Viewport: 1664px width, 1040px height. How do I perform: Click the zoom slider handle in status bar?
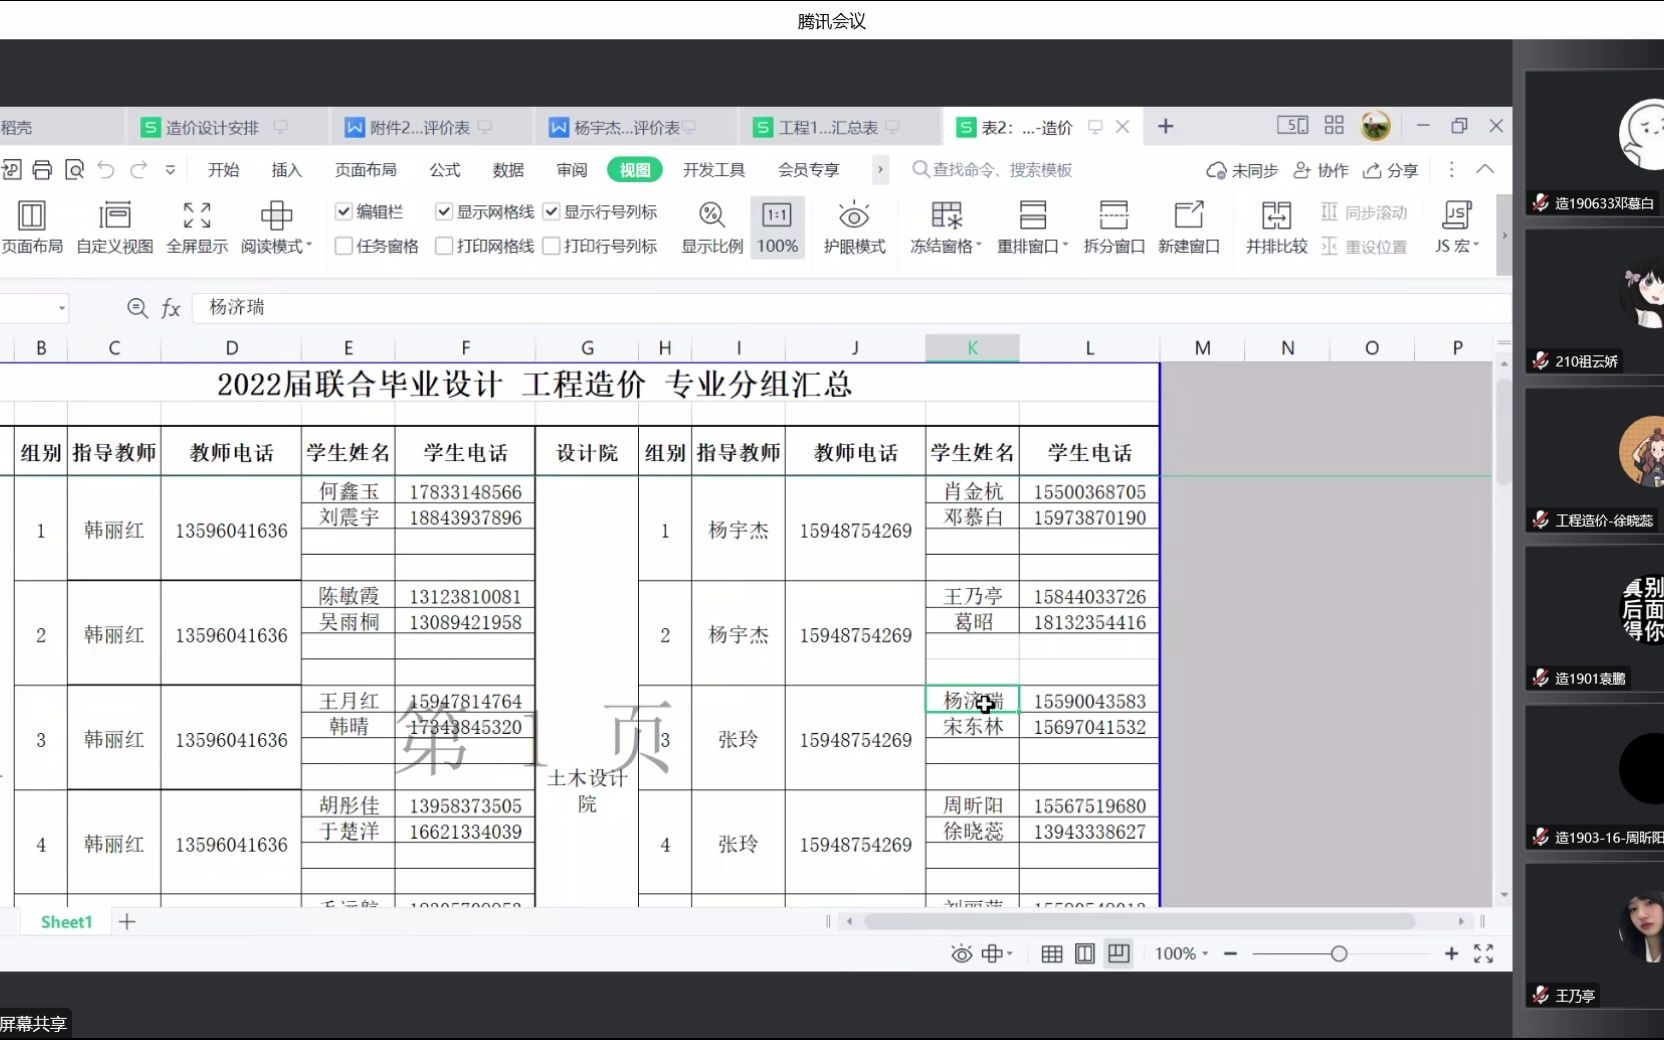[x=1339, y=954]
